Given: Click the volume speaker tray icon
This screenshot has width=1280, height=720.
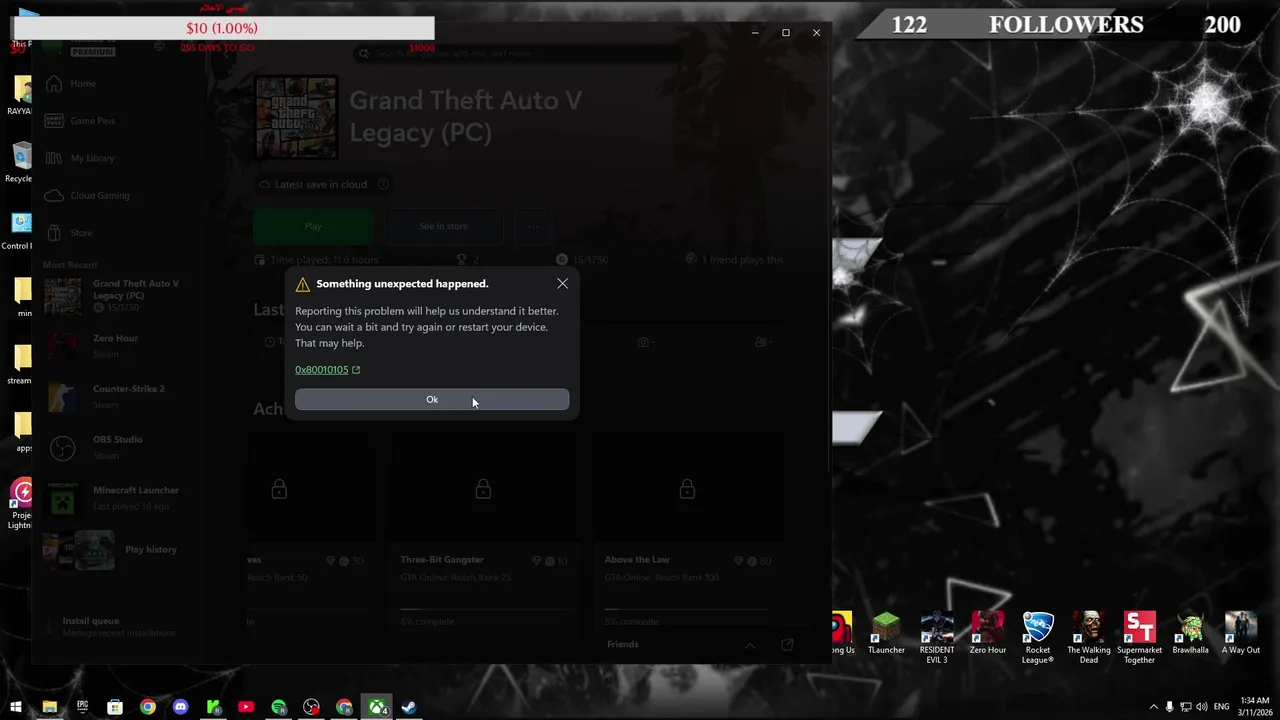Looking at the screenshot, I should [x=1201, y=707].
